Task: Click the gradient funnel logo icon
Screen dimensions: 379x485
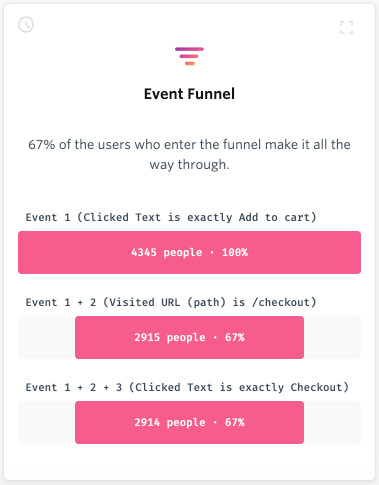Action: 189,56
